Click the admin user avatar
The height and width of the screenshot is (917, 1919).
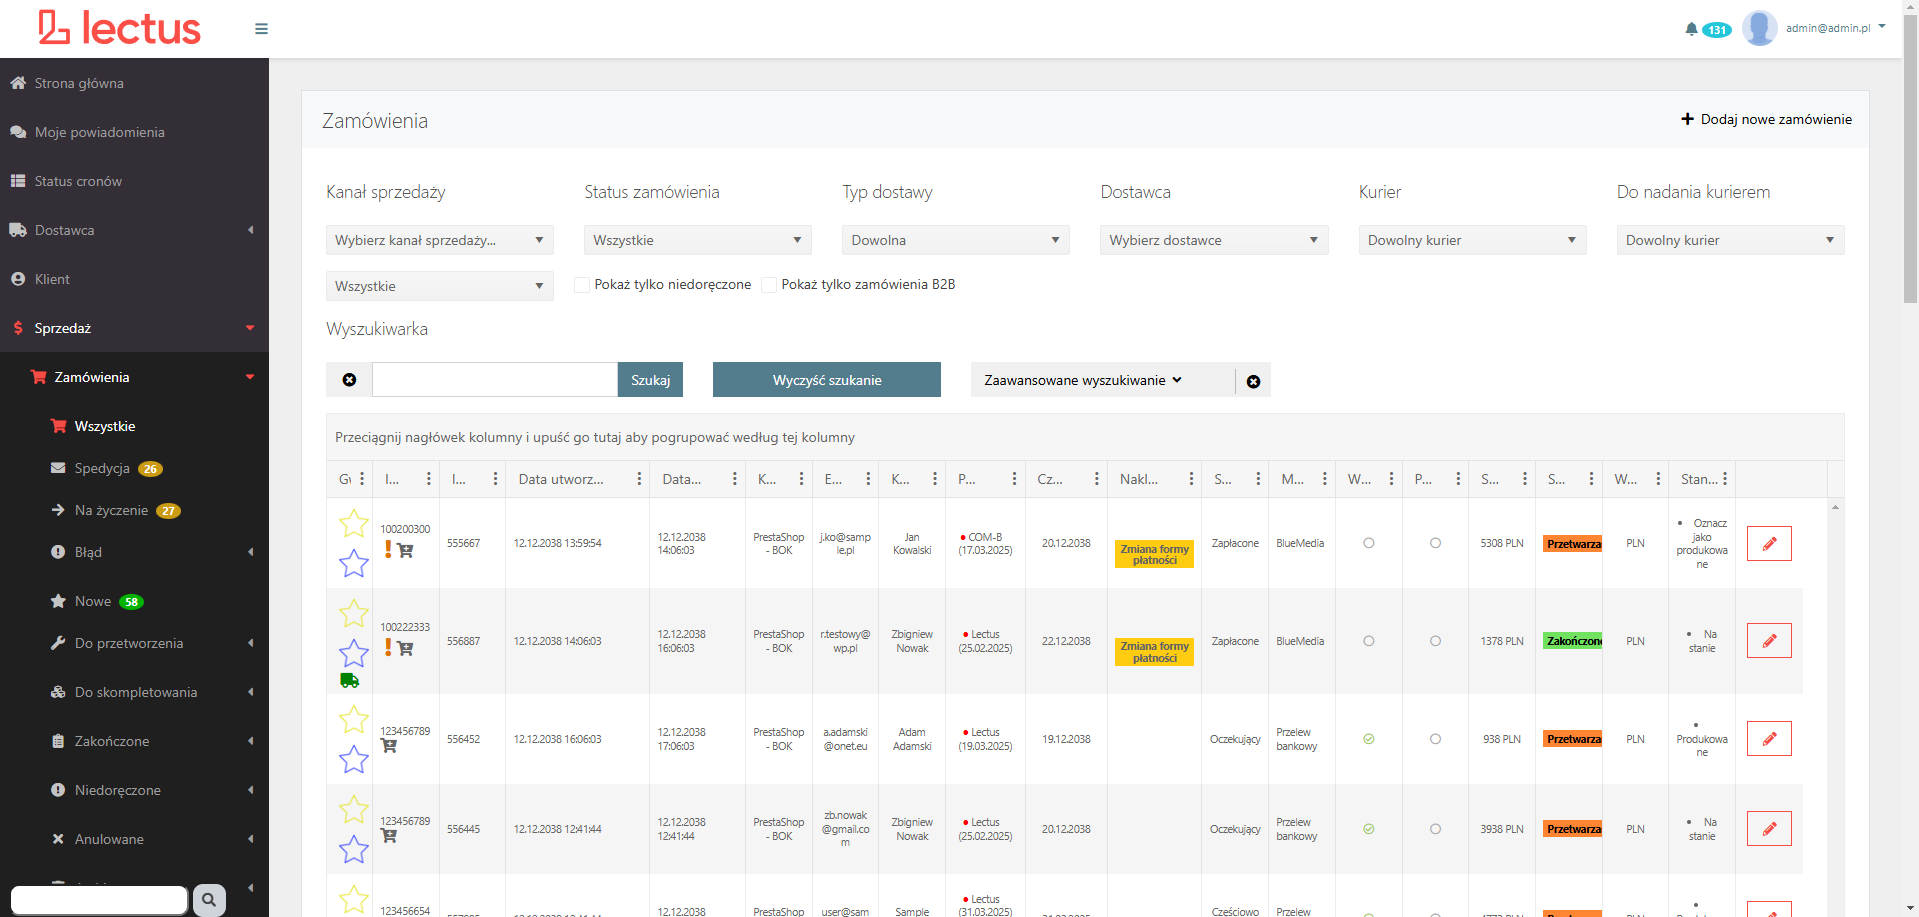1759,28
